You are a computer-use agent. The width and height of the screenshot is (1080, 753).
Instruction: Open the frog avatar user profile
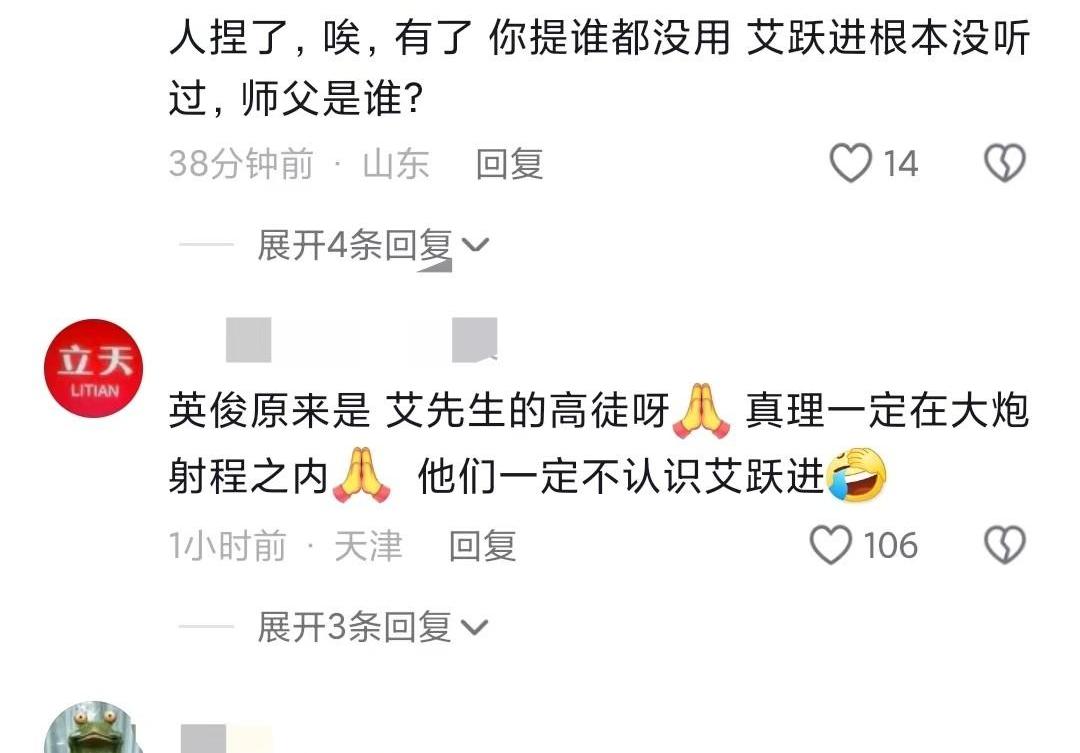click(94, 728)
